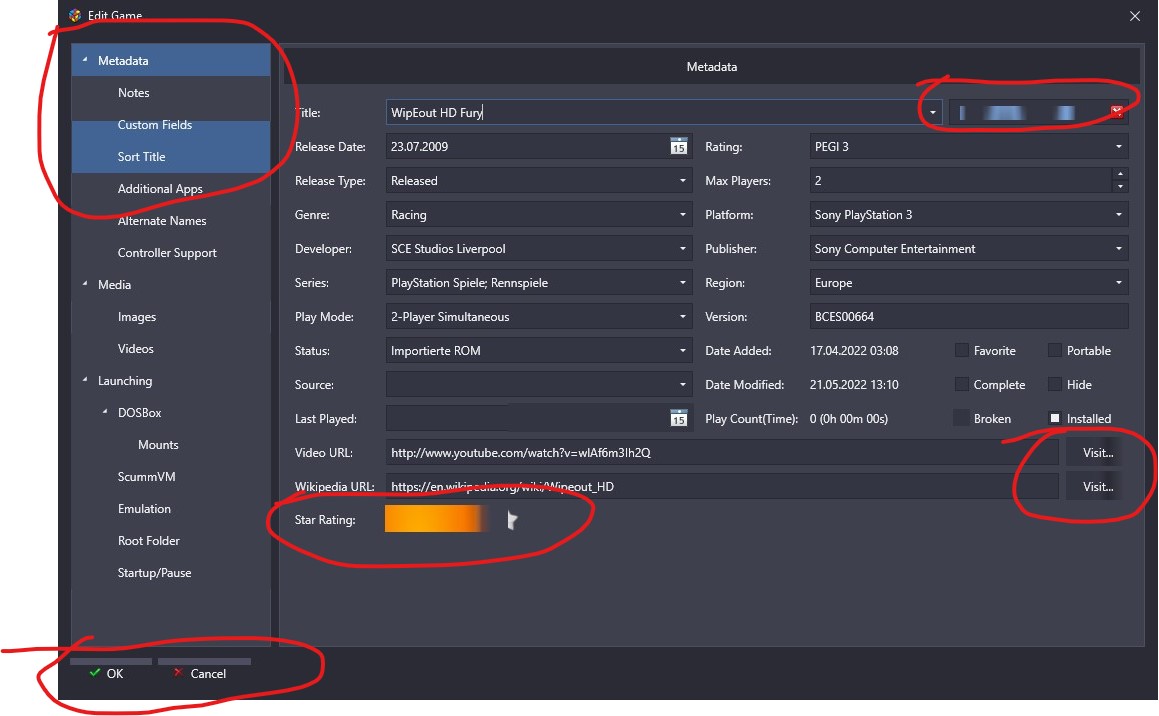Collapse the Launching tree node arrow

click(85, 380)
